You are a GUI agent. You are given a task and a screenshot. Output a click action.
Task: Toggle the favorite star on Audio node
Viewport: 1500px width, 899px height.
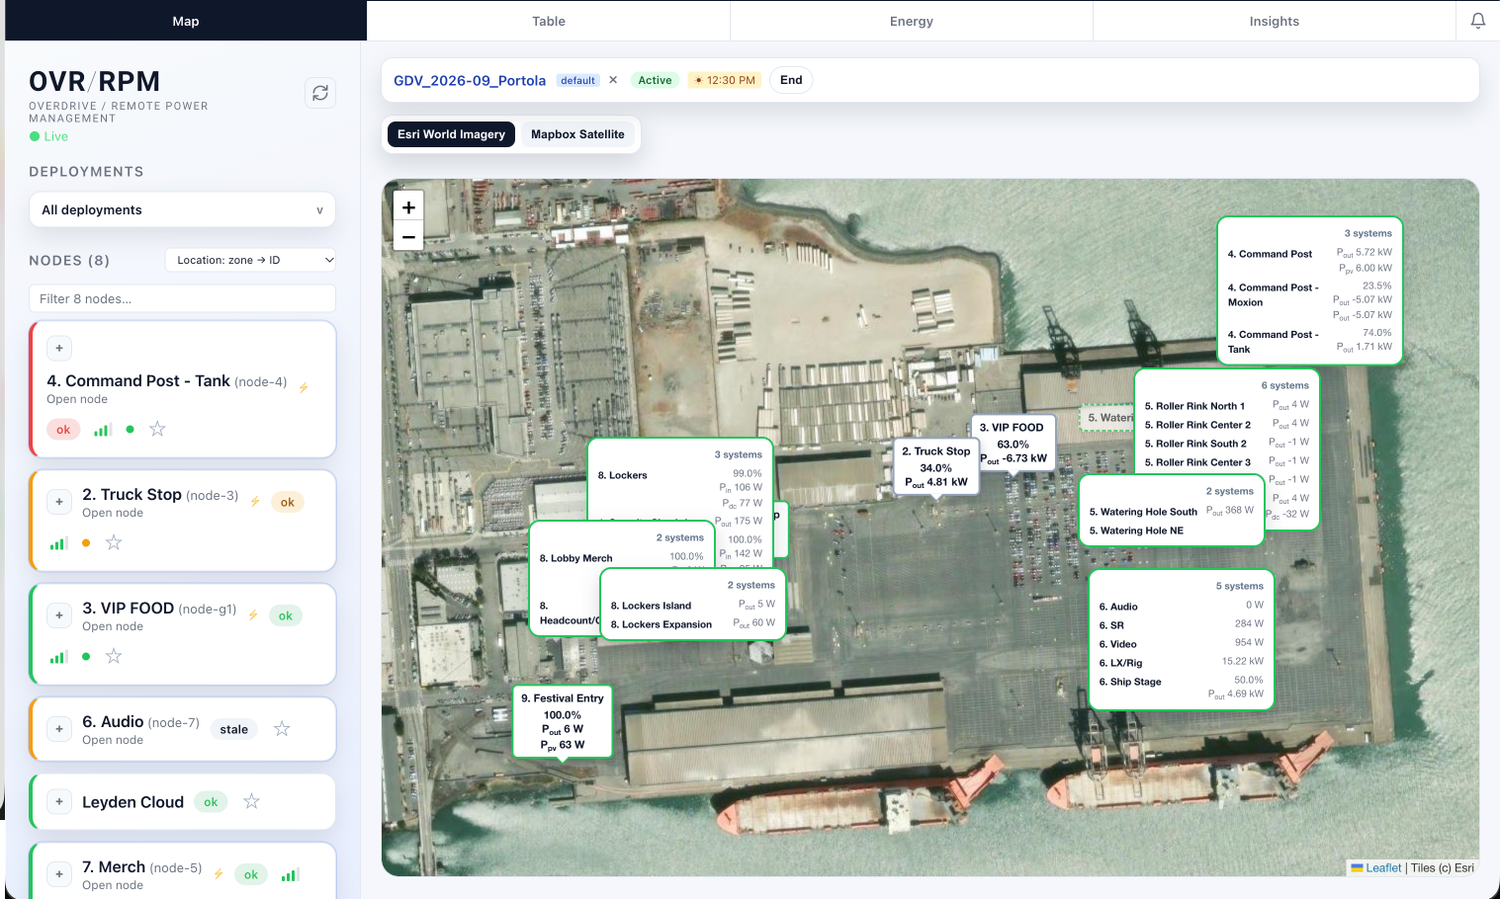(282, 729)
